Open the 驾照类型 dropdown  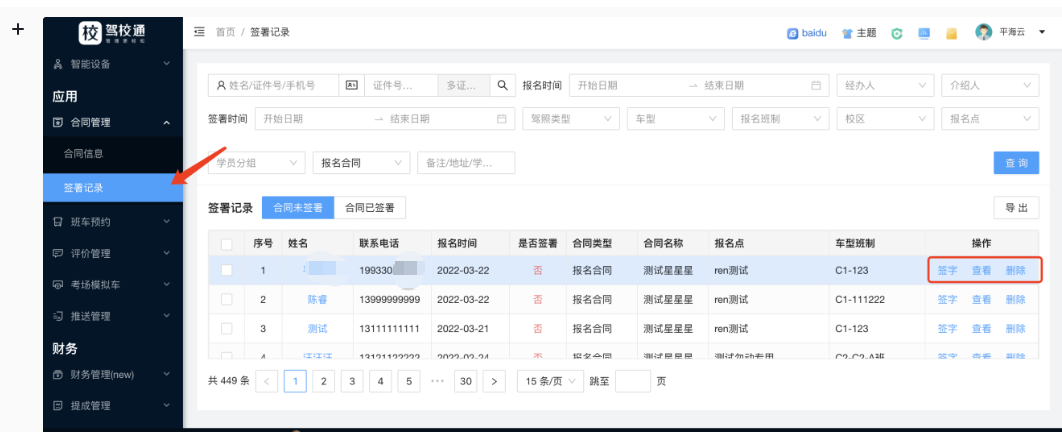571,118
